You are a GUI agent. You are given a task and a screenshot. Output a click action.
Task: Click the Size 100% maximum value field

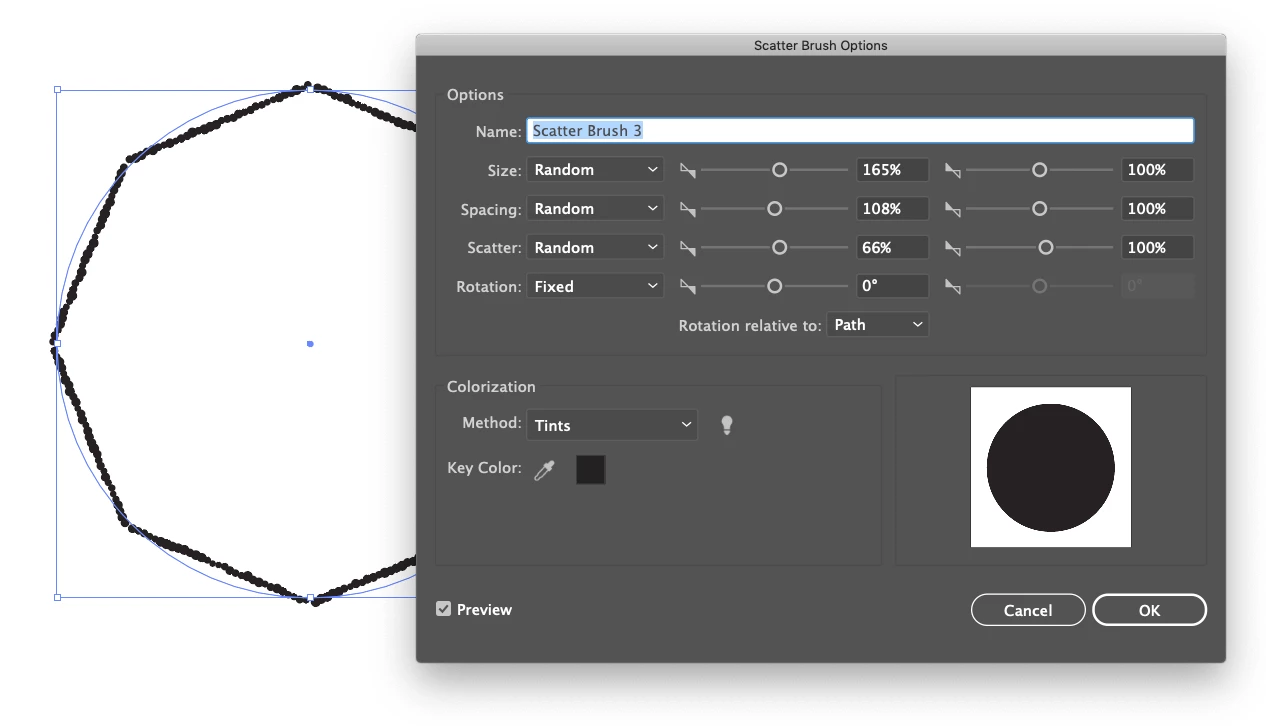pyautogui.click(x=1157, y=170)
